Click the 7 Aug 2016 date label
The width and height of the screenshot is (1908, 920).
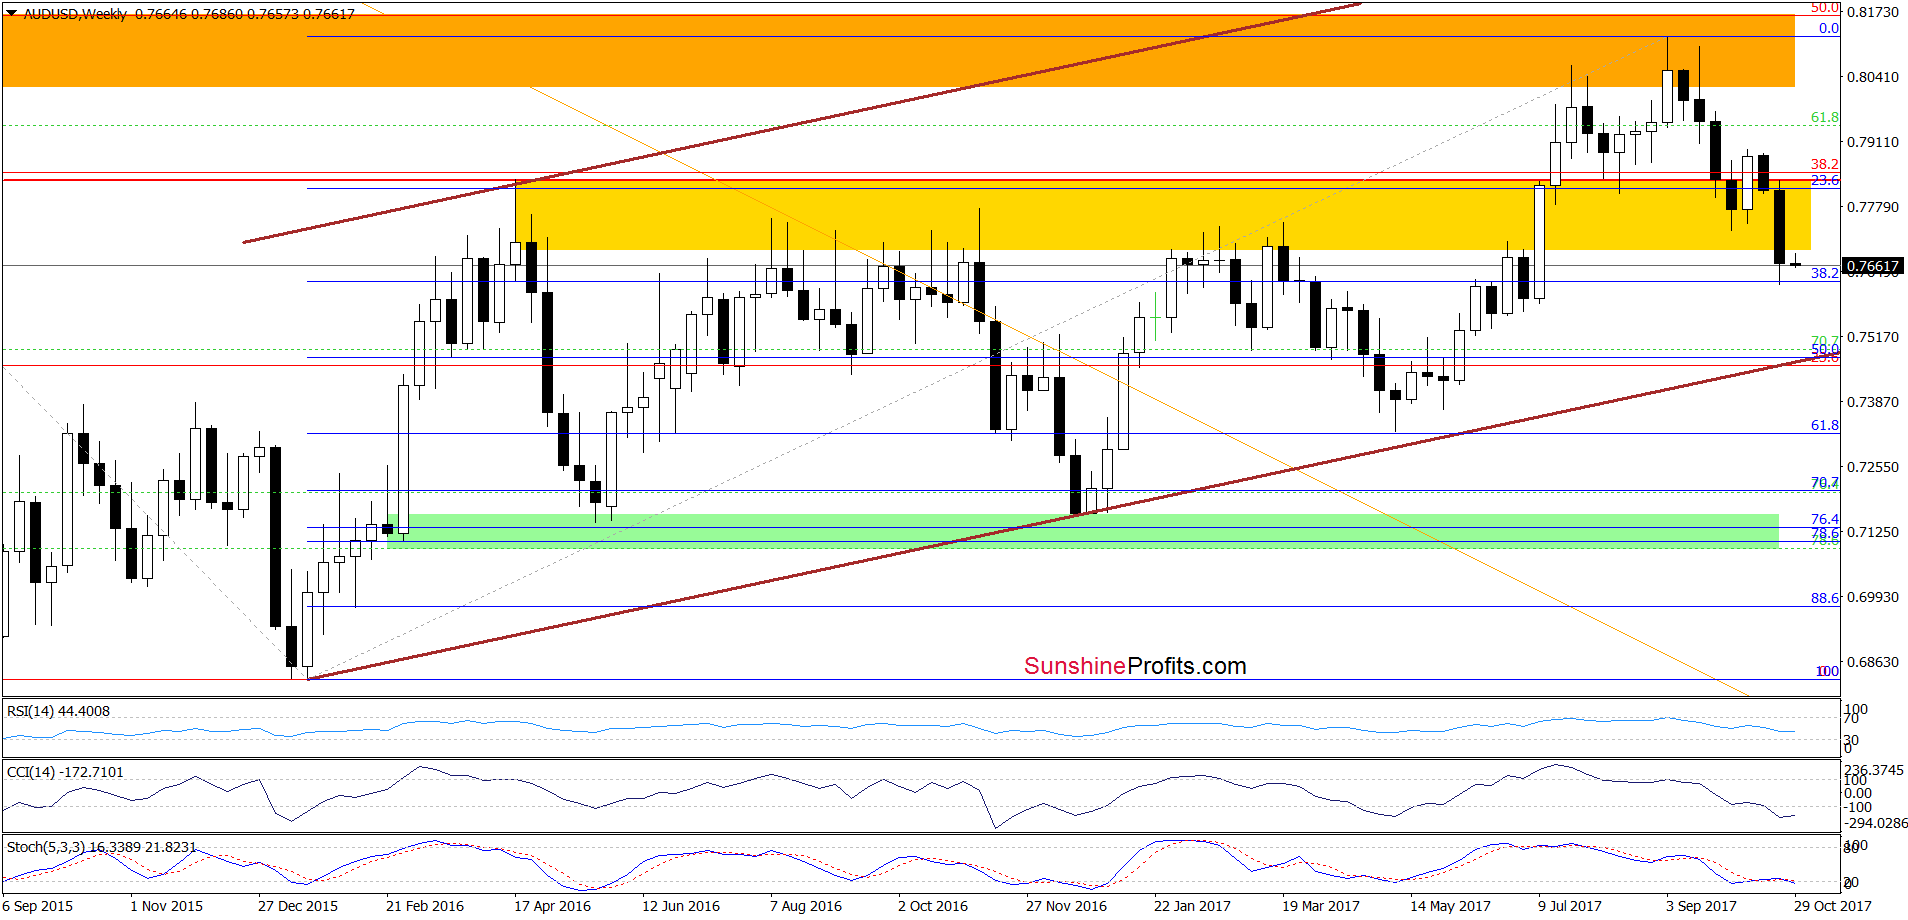click(806, 906)
